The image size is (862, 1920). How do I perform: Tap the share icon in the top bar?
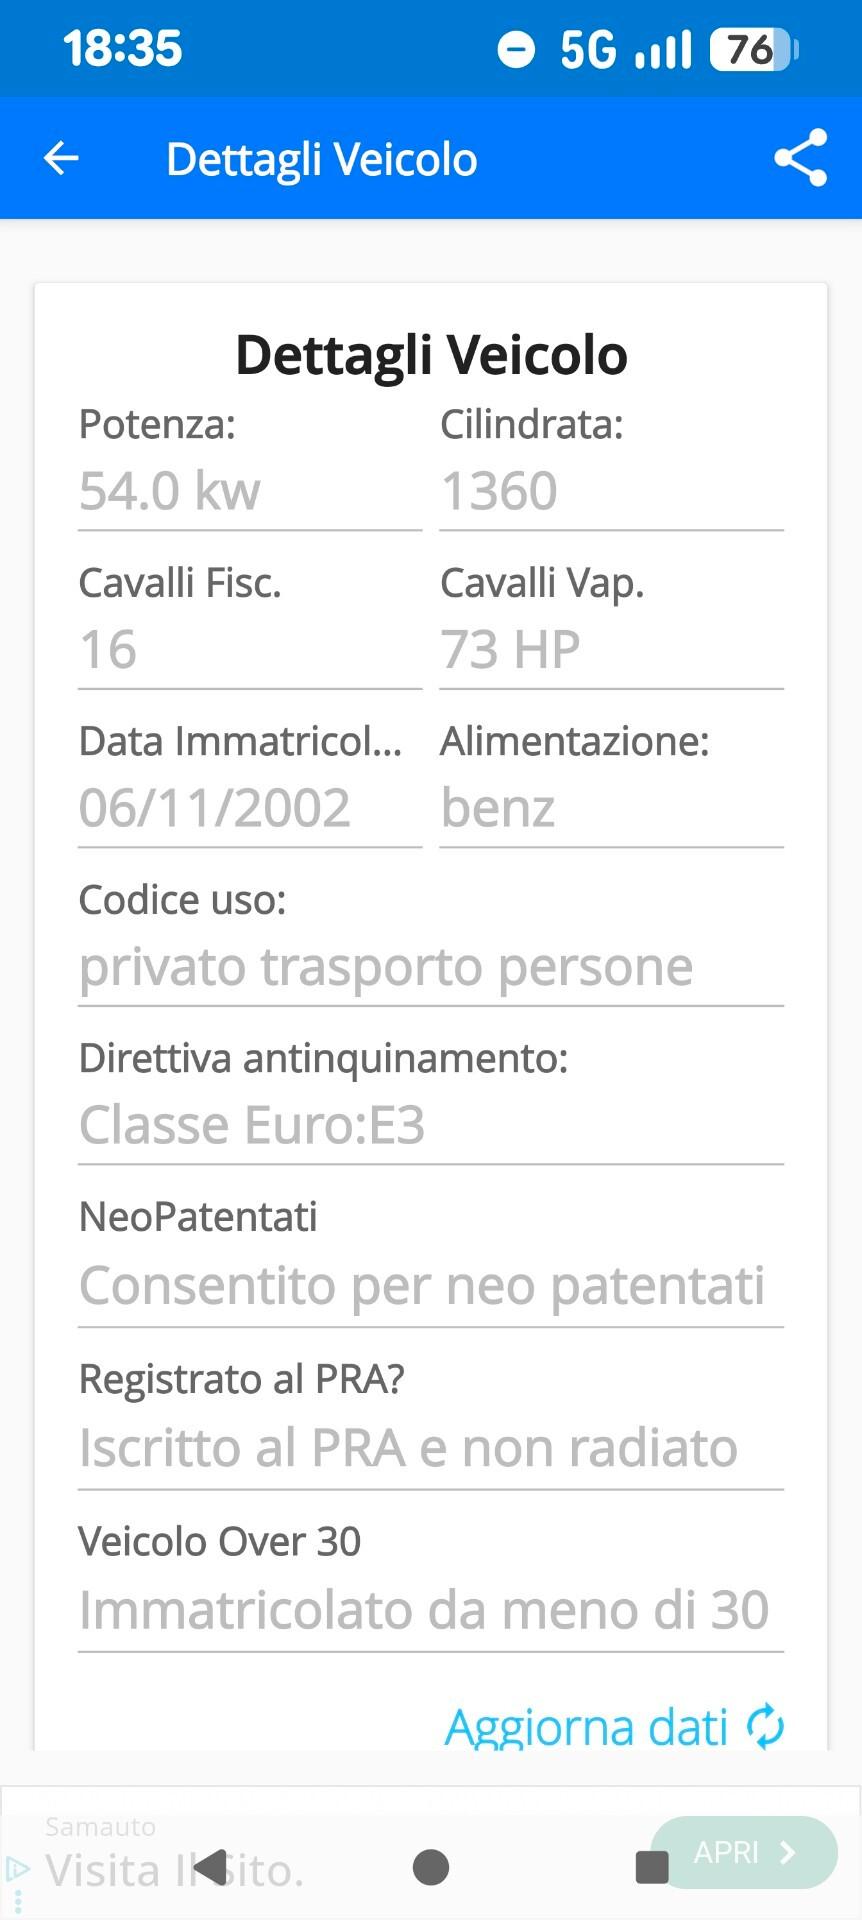[800, 158]
